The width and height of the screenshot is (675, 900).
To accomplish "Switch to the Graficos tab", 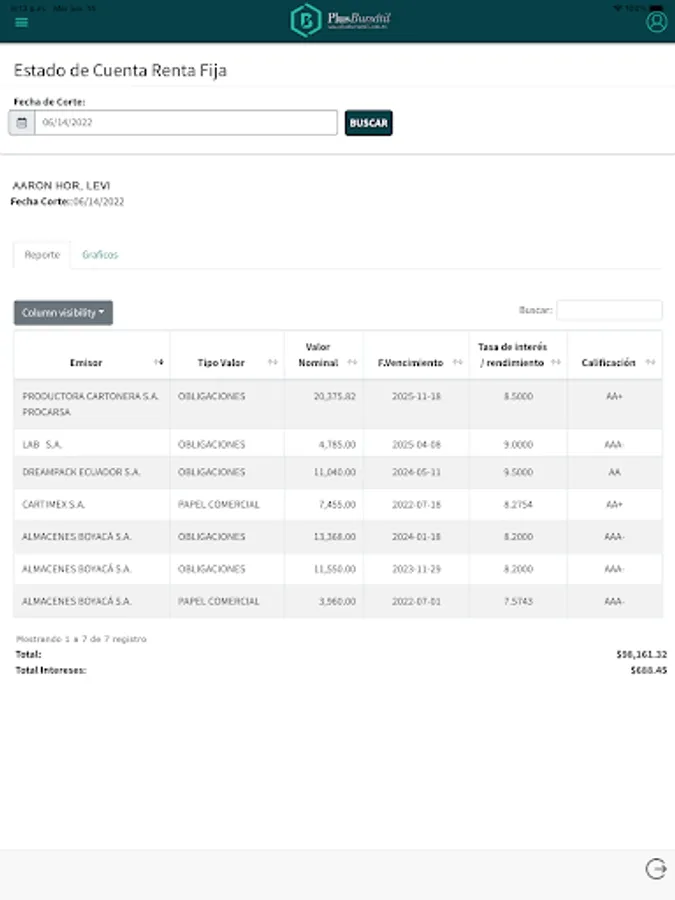I will tap(100, 255).
